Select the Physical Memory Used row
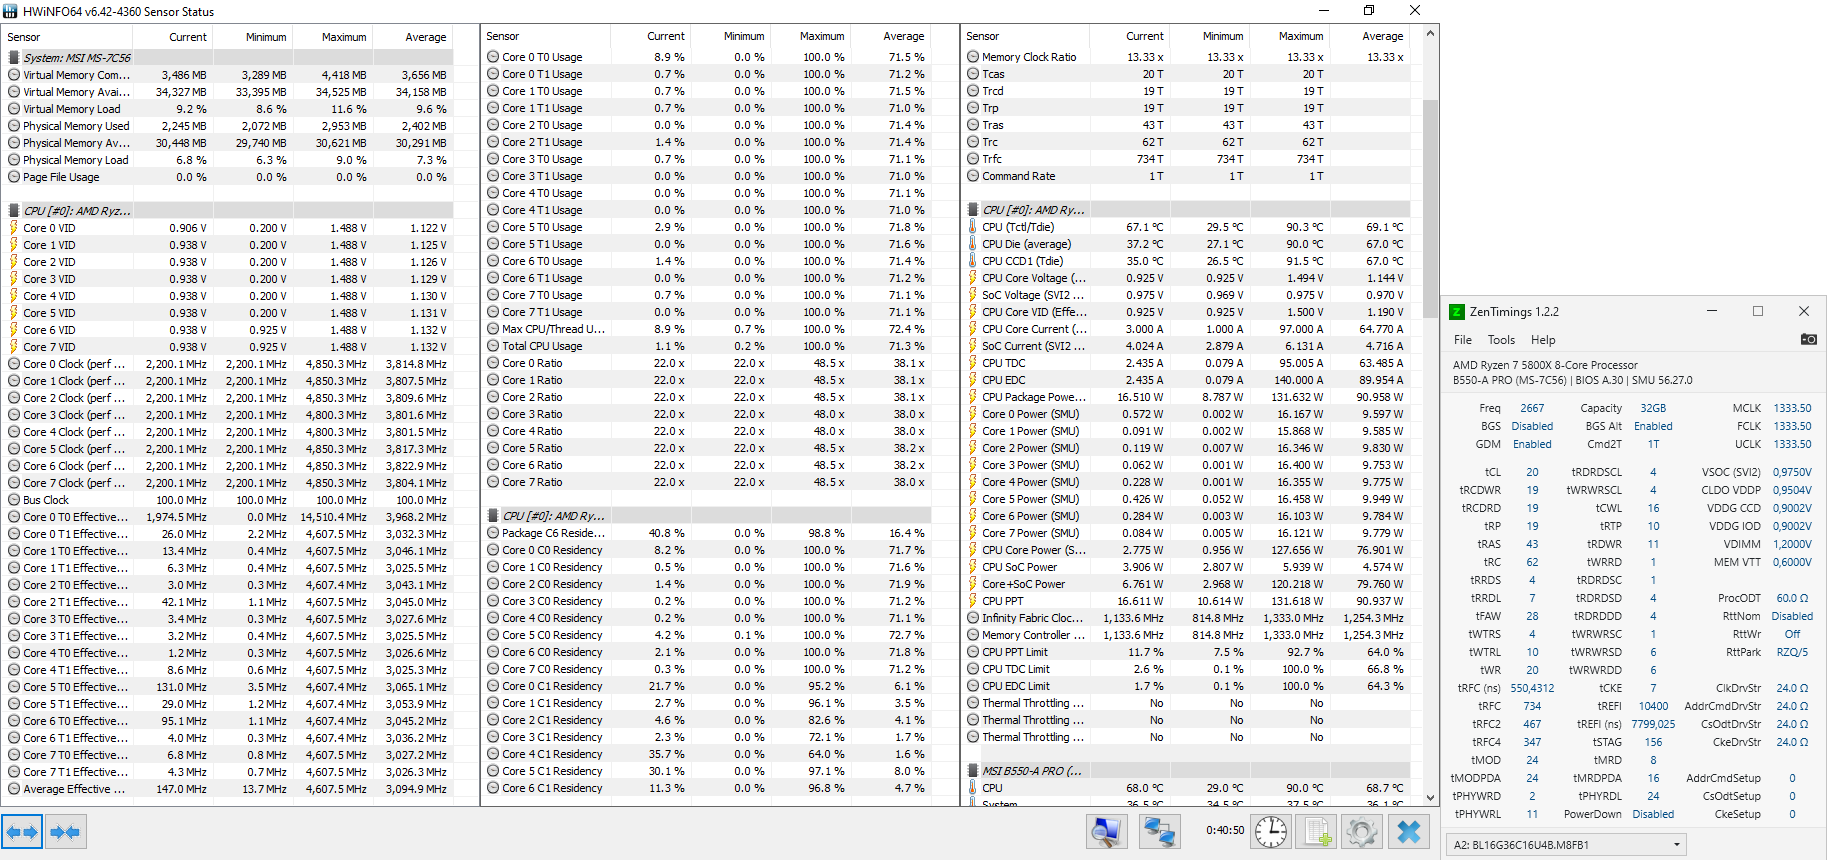Image resolution: width=1827 pixels, height=860 pixels. 229,126
